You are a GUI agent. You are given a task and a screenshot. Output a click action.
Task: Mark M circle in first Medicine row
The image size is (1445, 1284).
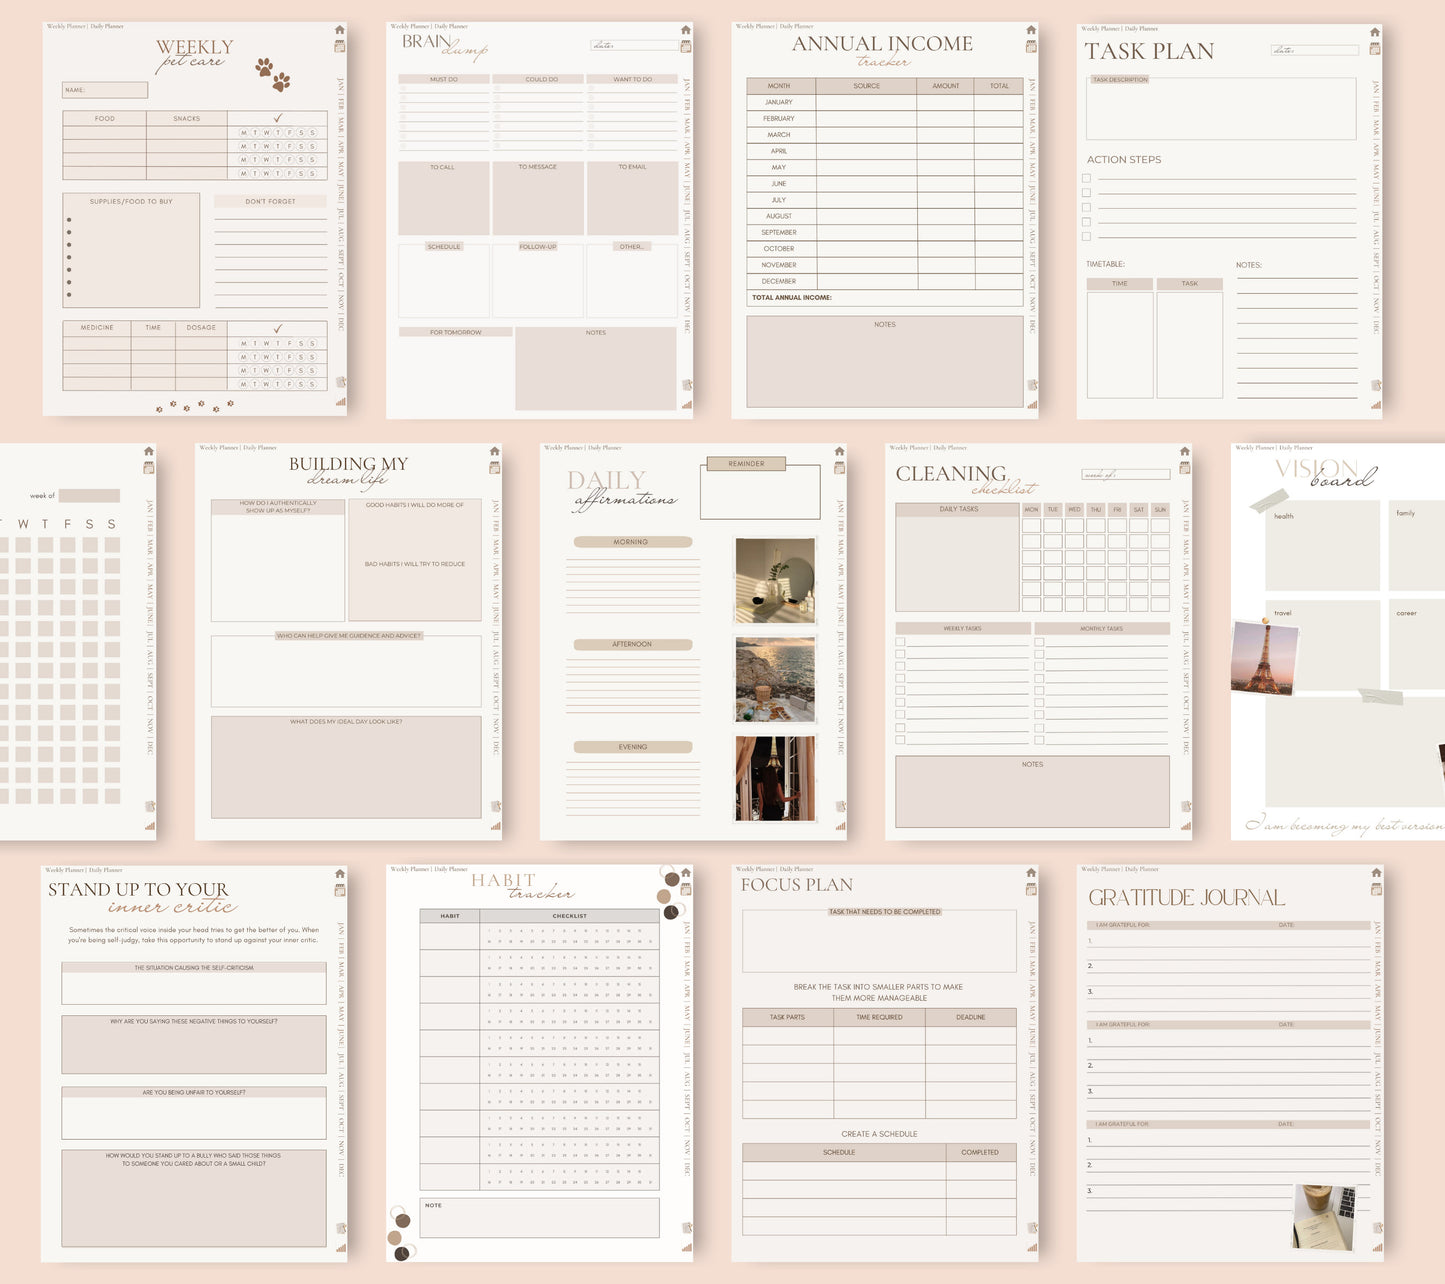[x=243, y=343]
